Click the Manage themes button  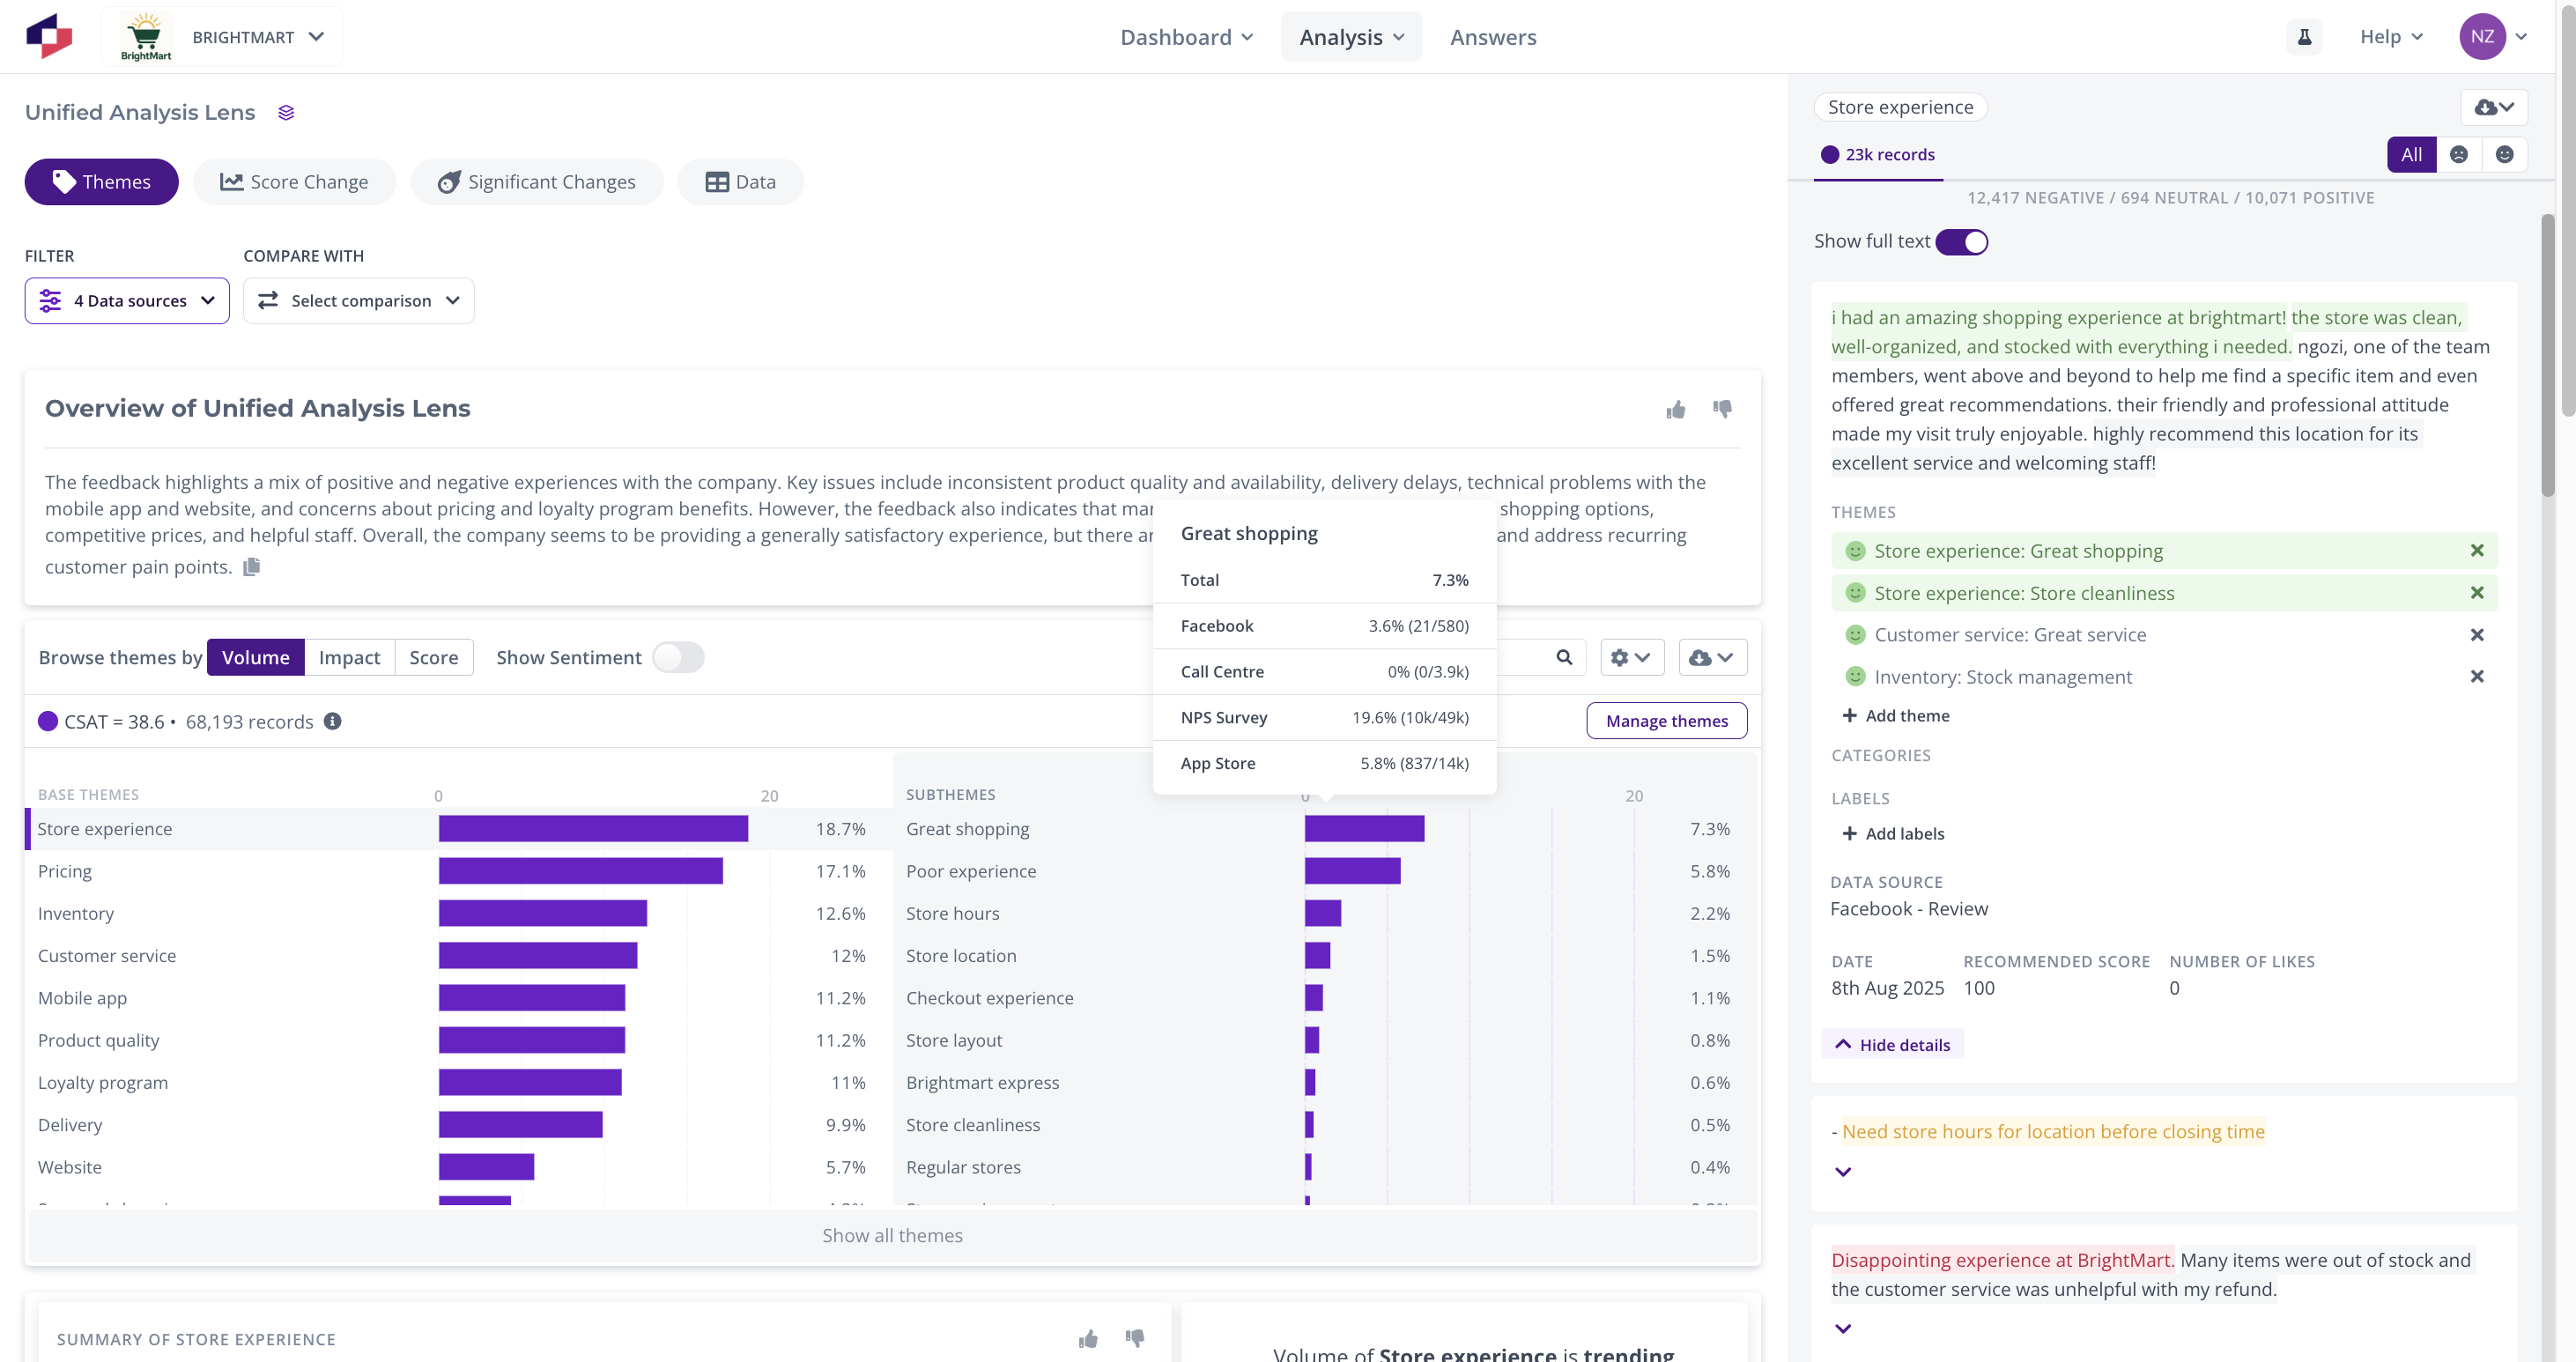[x=1666, y=721]
